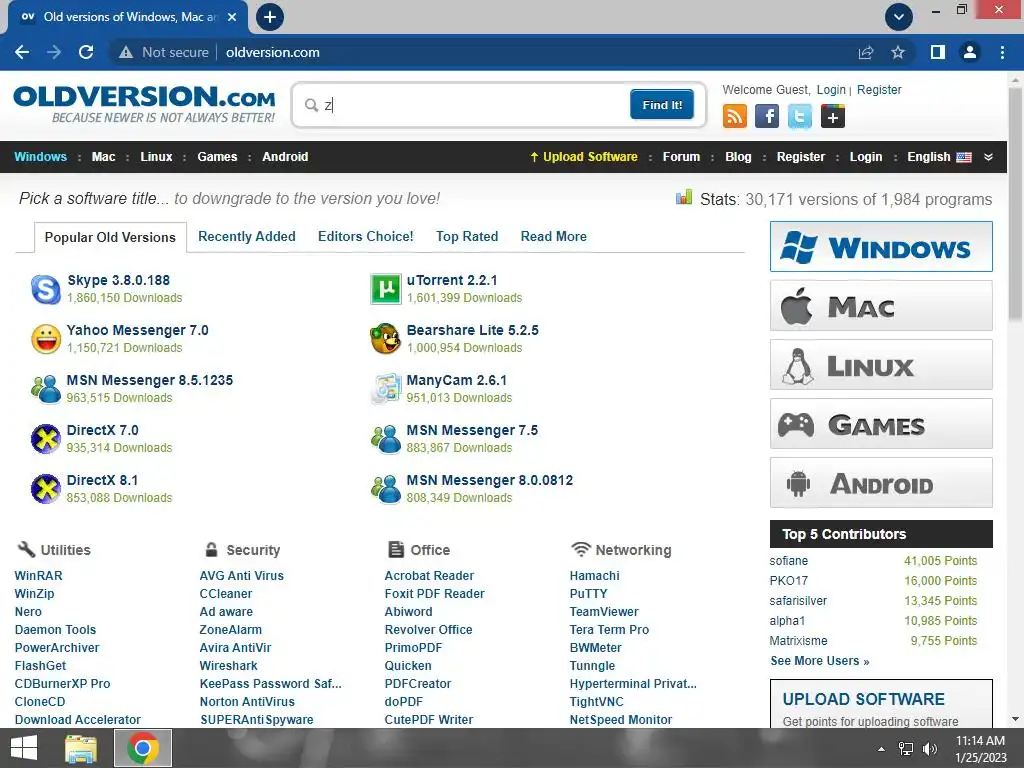Open Chrome three-dot menu
This screenshot has width=1024, height=768.
1002,52
